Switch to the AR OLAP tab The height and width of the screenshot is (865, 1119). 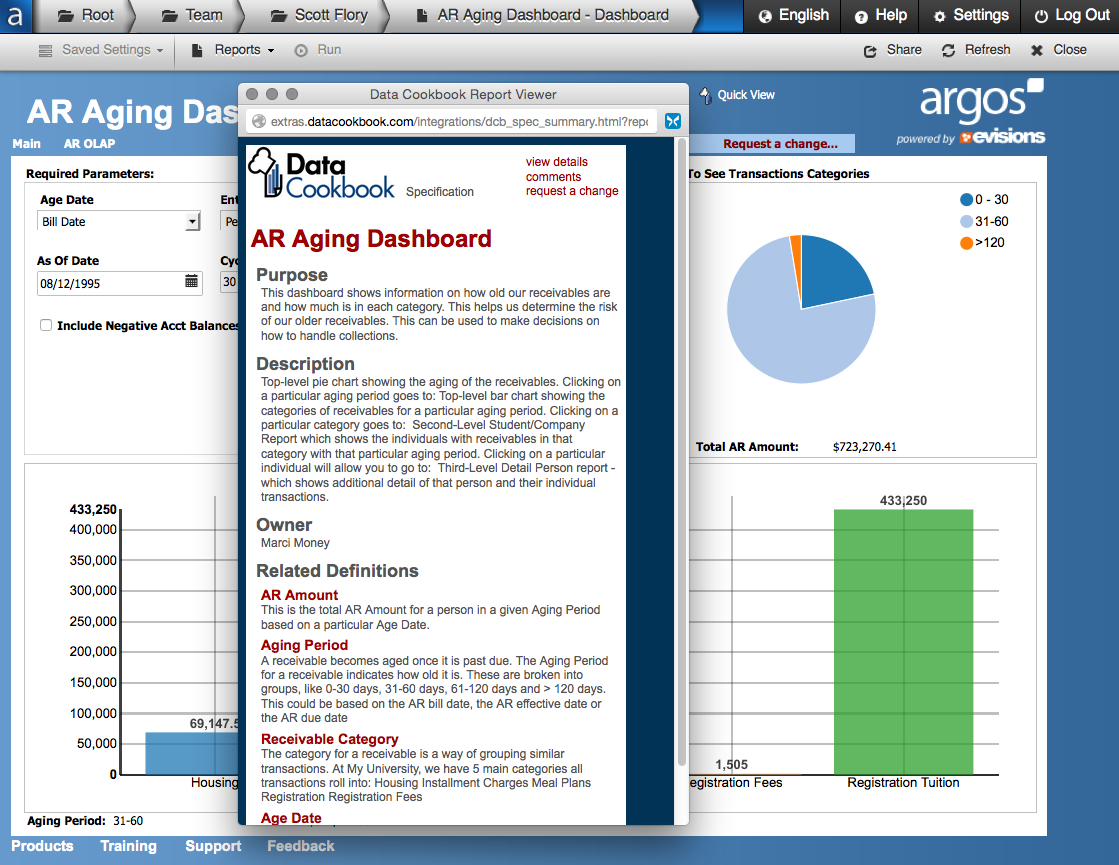point(89,143)
